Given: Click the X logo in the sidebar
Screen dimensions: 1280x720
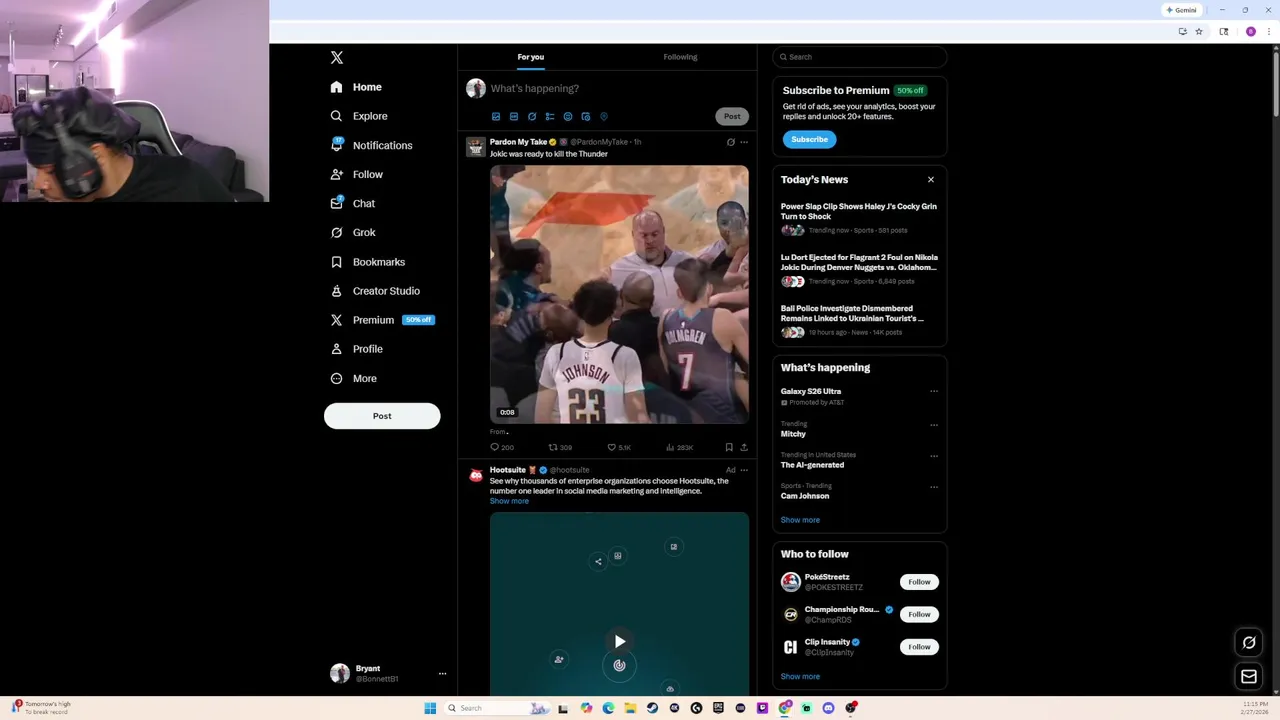Looking at the screenshot, I should pyautogui.click(x=337, y=58).
